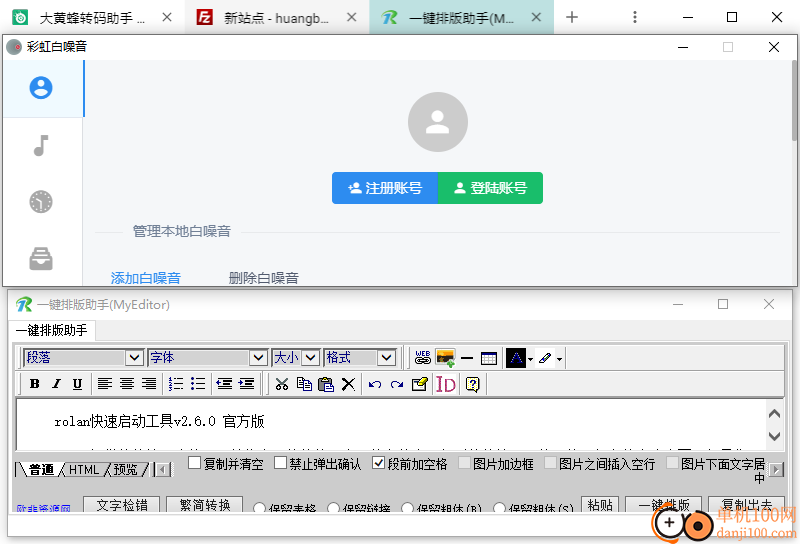This screenshot has width=800, height=544.
Task: Open the help question mark icon
Action: 473,384
